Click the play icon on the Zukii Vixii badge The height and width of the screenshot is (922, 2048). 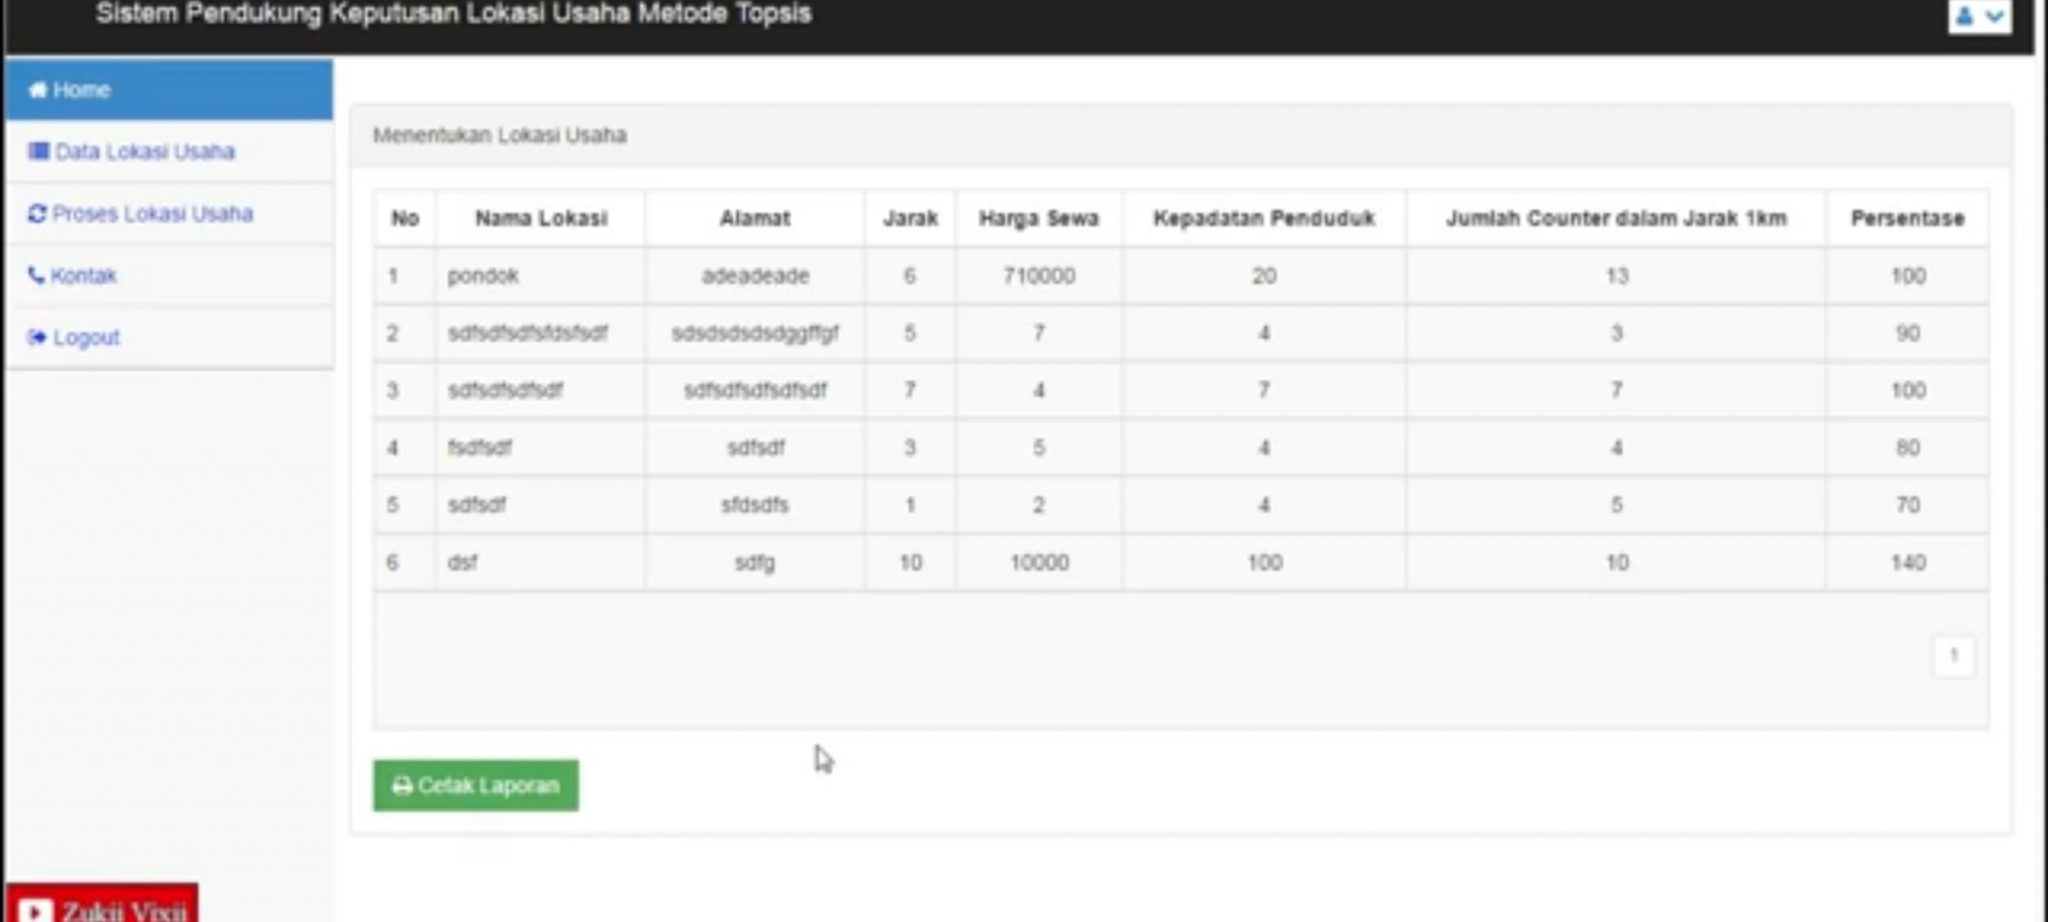[38, 910]
